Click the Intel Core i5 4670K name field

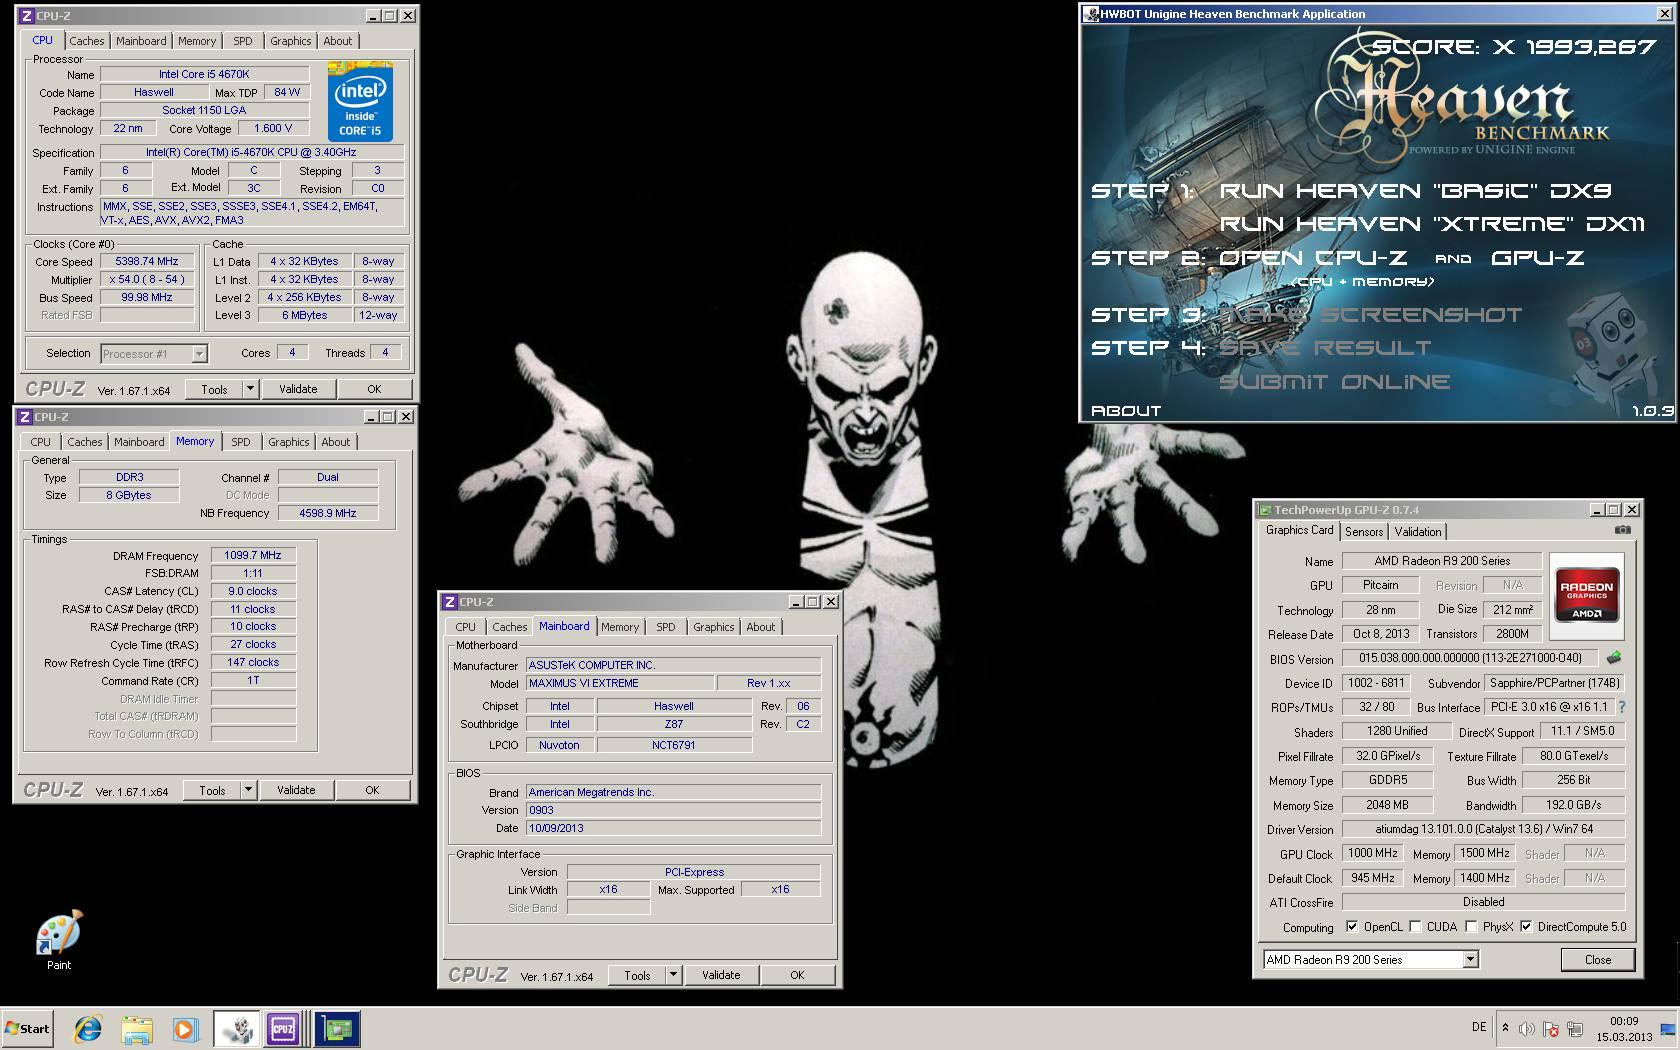coord(204,74)
